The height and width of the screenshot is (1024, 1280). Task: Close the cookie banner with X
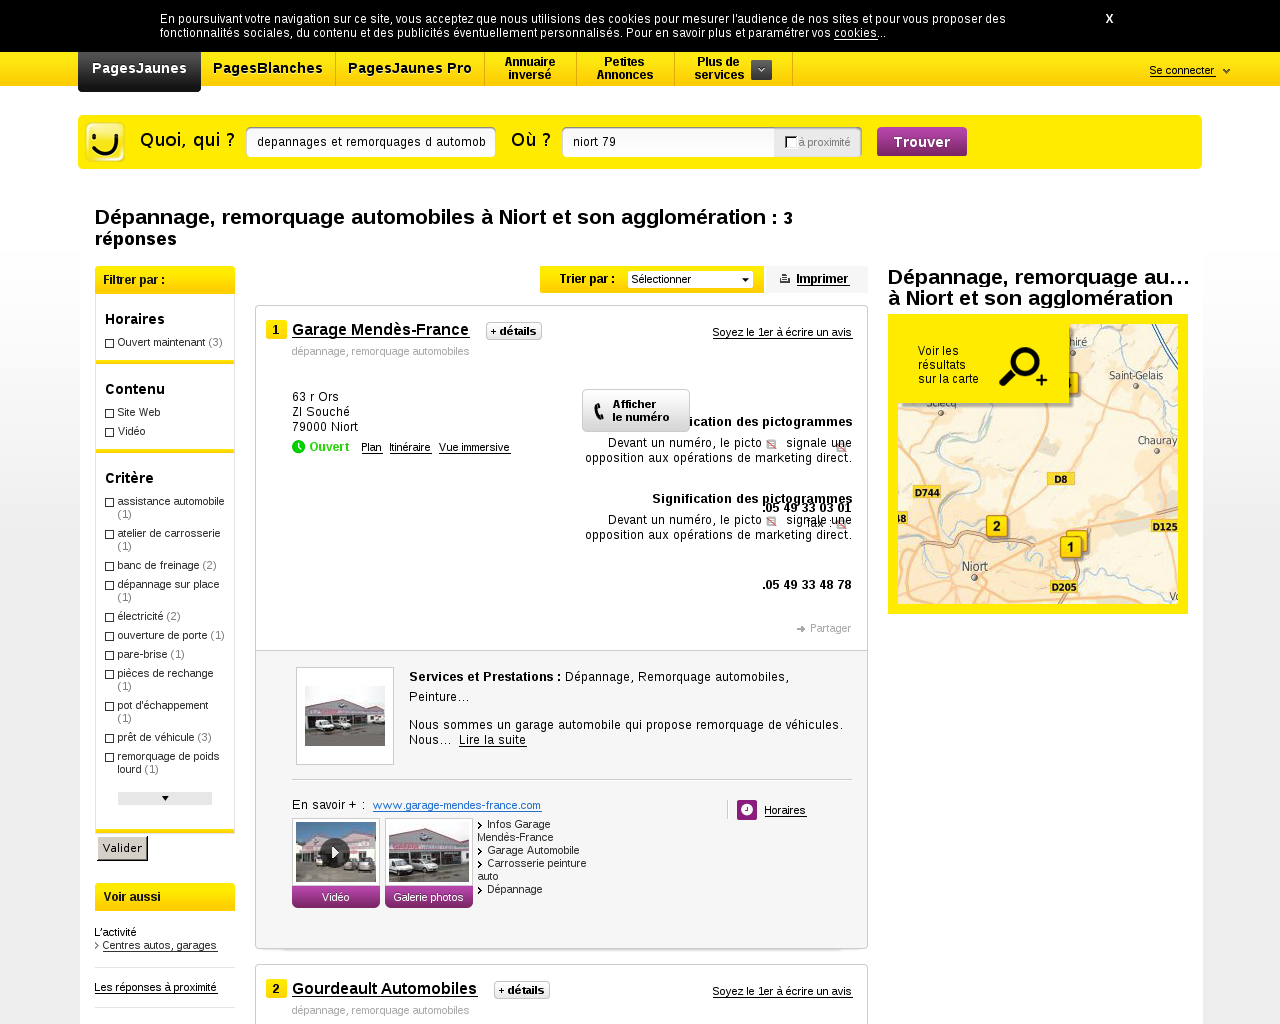1109,19
